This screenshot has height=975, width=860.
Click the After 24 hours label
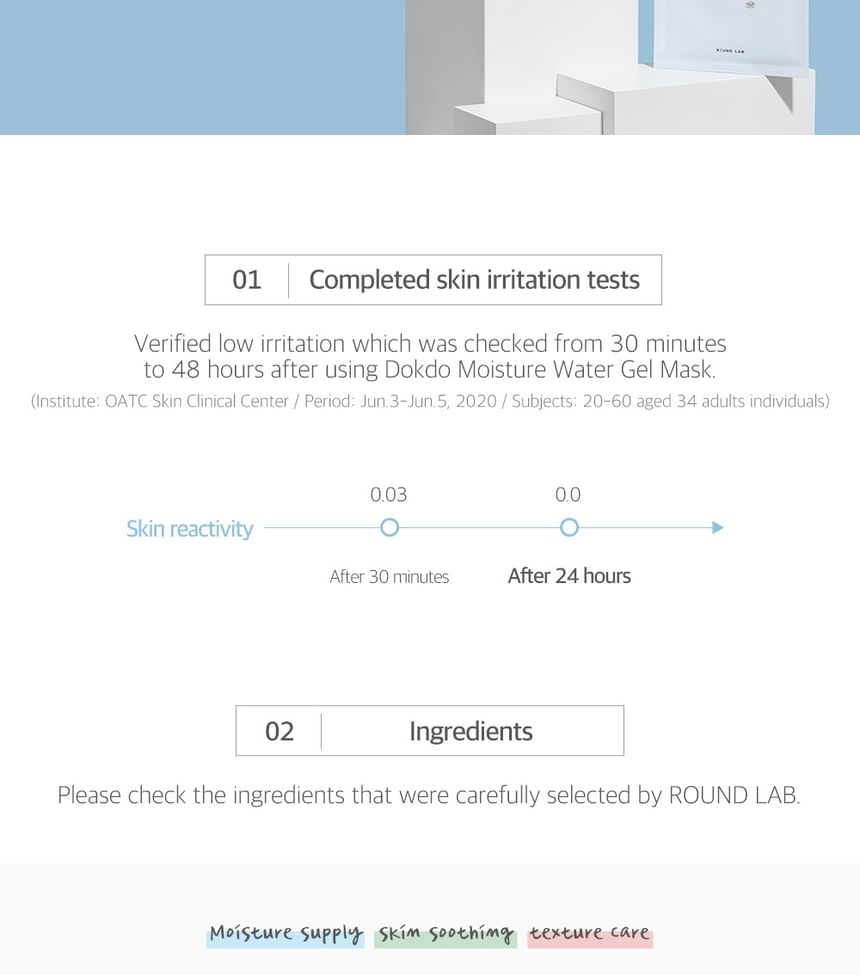click(569, 576)
